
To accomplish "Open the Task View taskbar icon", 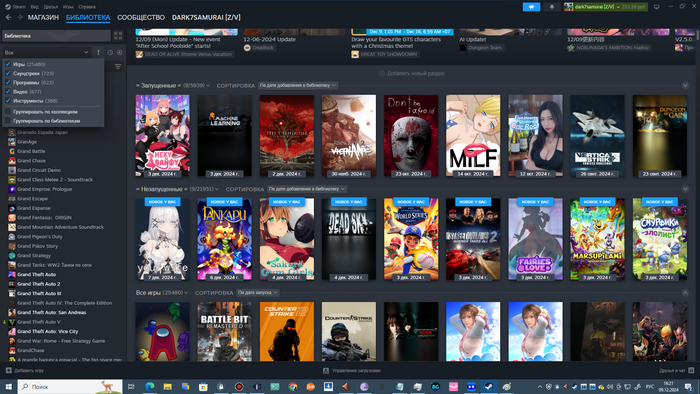I will [131, 386].
